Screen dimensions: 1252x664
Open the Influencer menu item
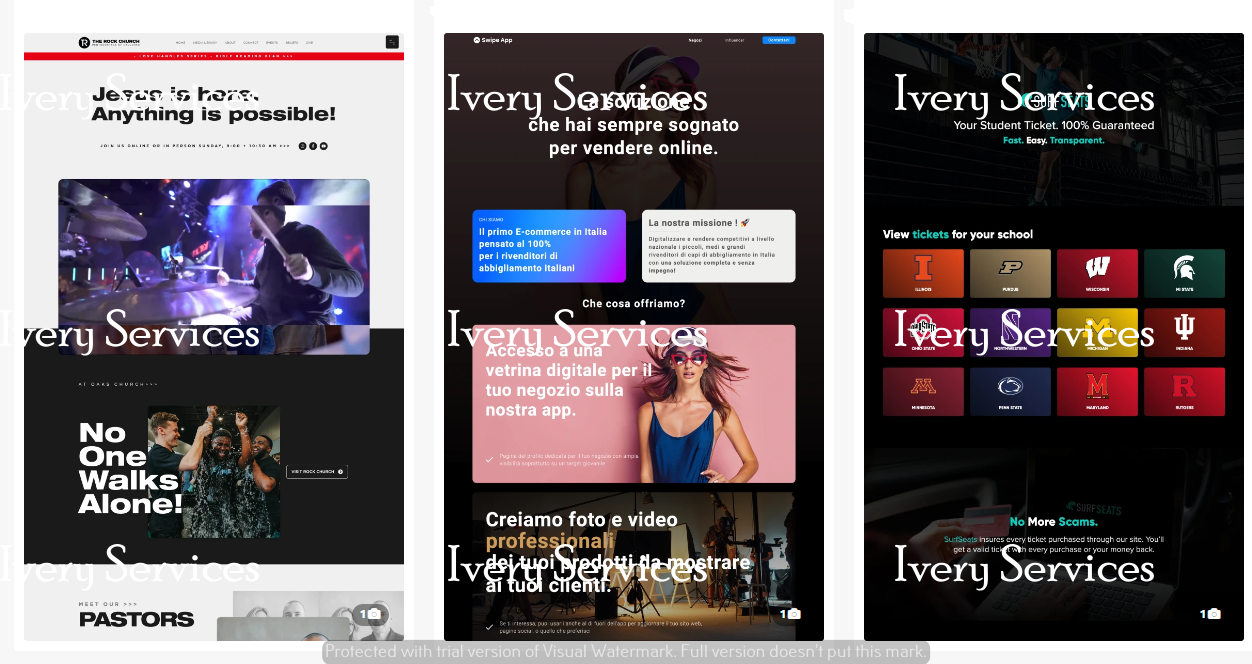coord(734,40)
